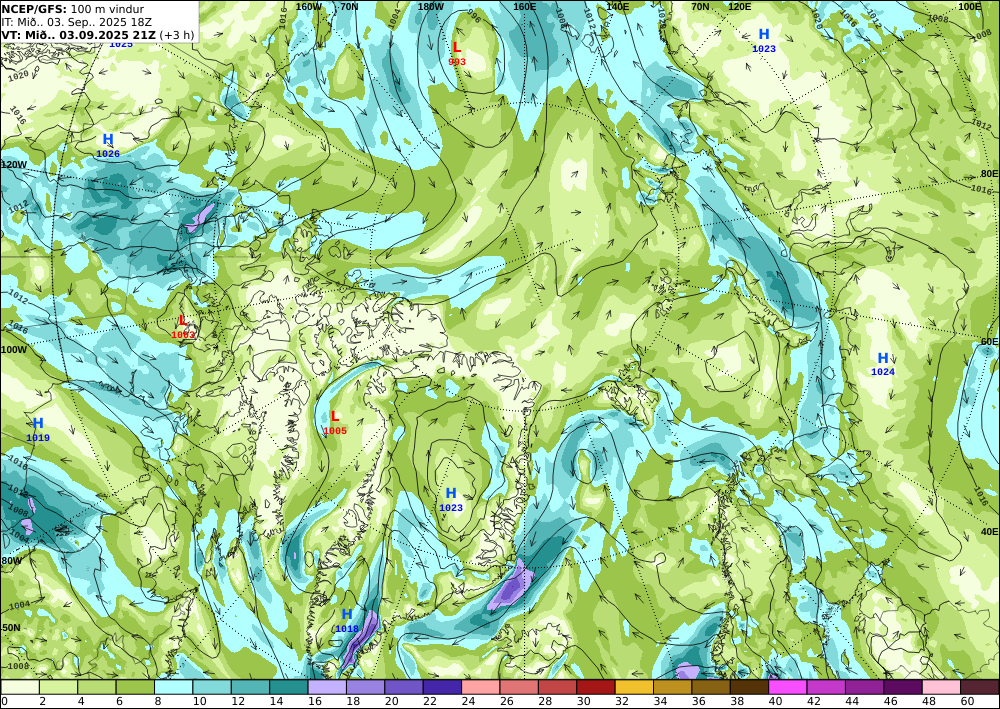This screenshot has width=1000, height=709.
Task: Click the '80E' longitude label
Action: click(989, 173)
